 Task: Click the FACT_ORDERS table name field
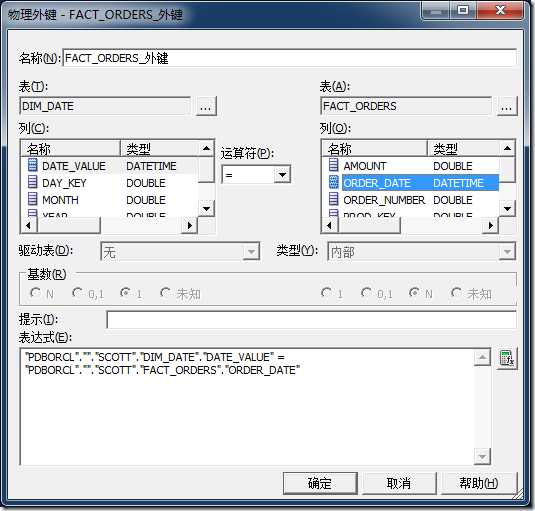tap(406, 106)
